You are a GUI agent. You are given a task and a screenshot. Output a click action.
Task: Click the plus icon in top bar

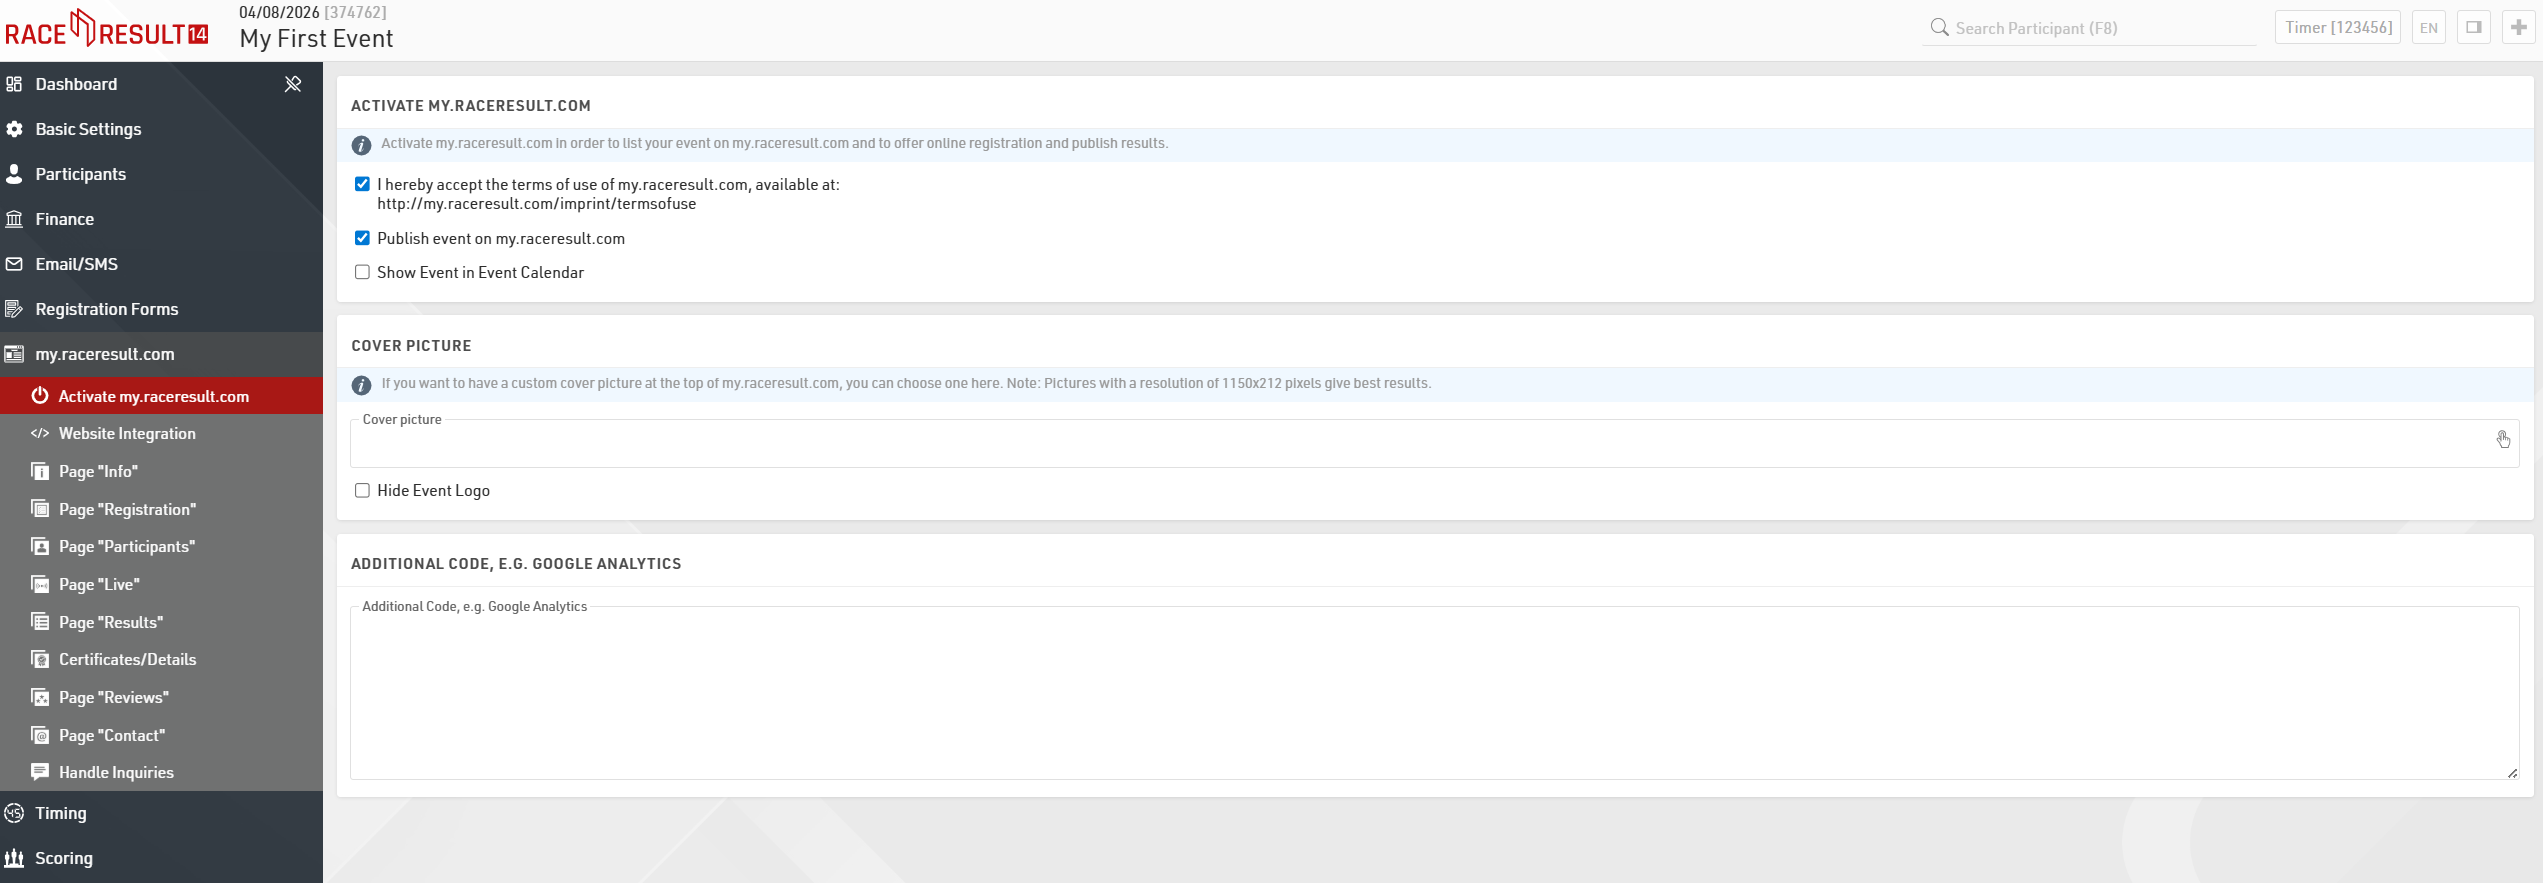click(2518, 28)
